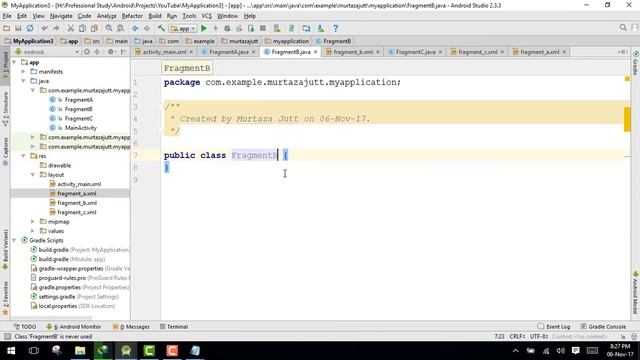Screen dimensions: 640x360
Task: Expand the values folder arrow
Action: click(x=33, y=231)
